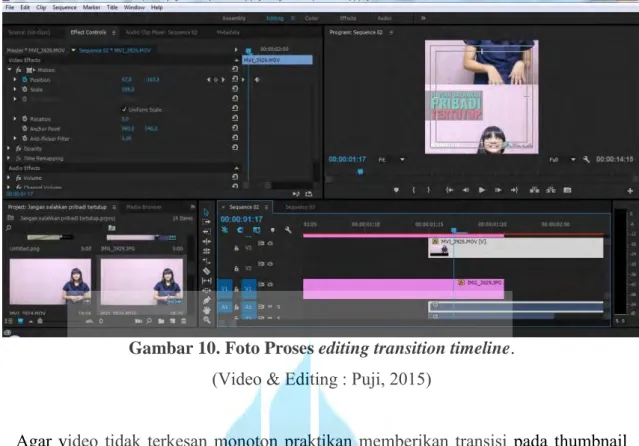Toggle V1 source patching button

(x=225, y=288)
